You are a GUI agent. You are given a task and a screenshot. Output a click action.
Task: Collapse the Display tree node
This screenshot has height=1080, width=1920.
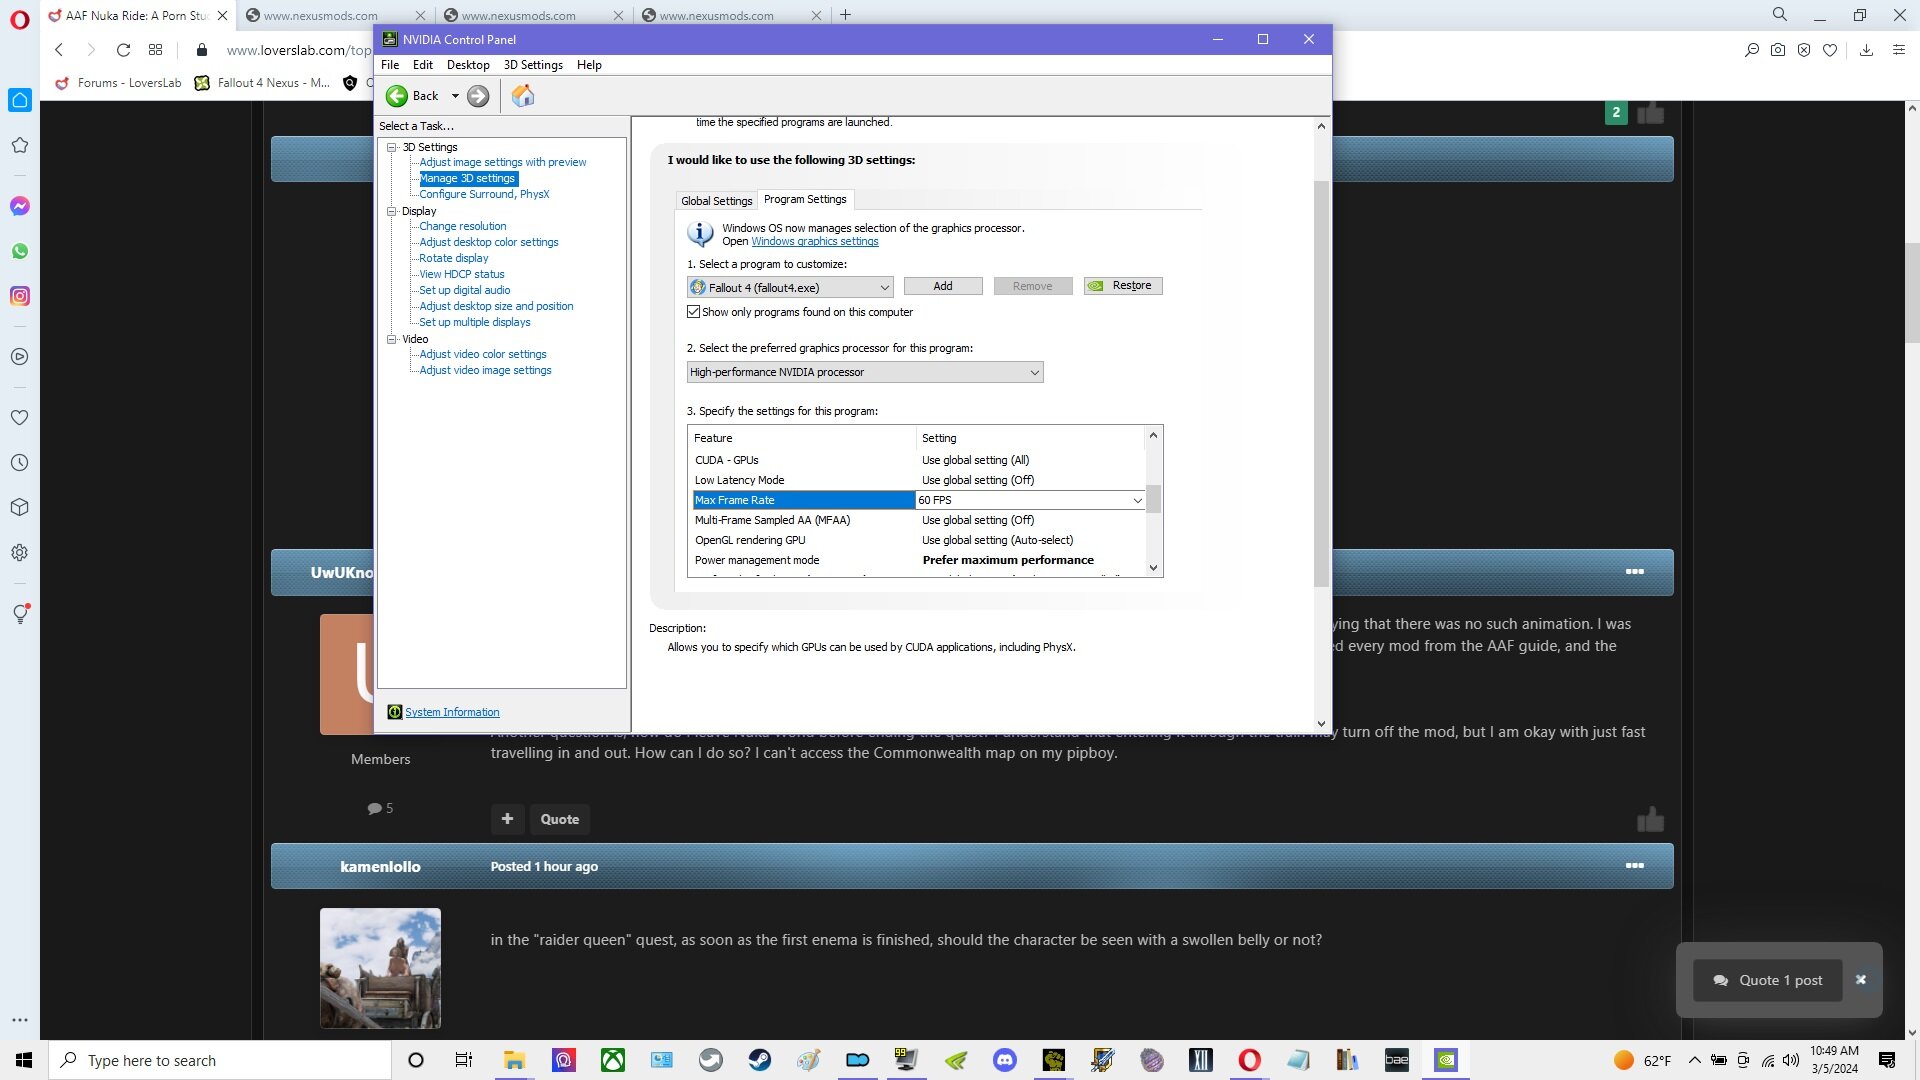[x=392, y=211]
